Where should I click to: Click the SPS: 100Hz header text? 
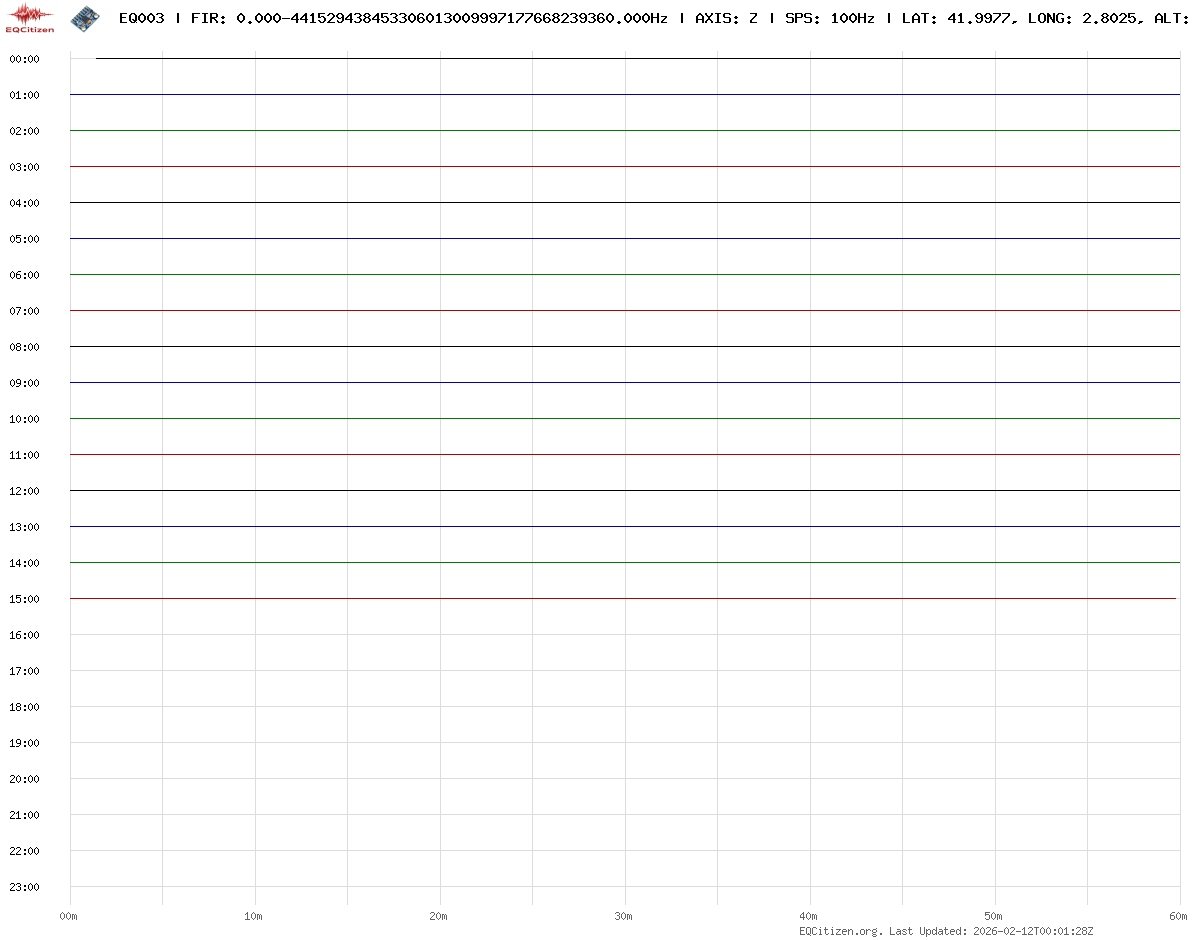(x=829, y=18)
